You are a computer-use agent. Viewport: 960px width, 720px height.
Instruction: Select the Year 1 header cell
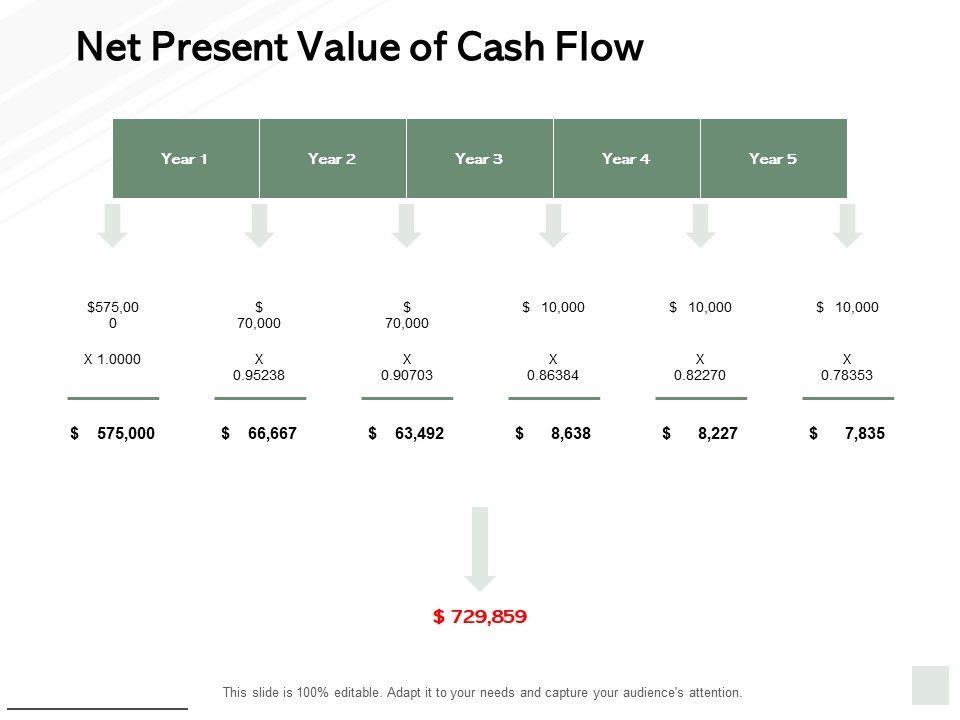[185, 158]
